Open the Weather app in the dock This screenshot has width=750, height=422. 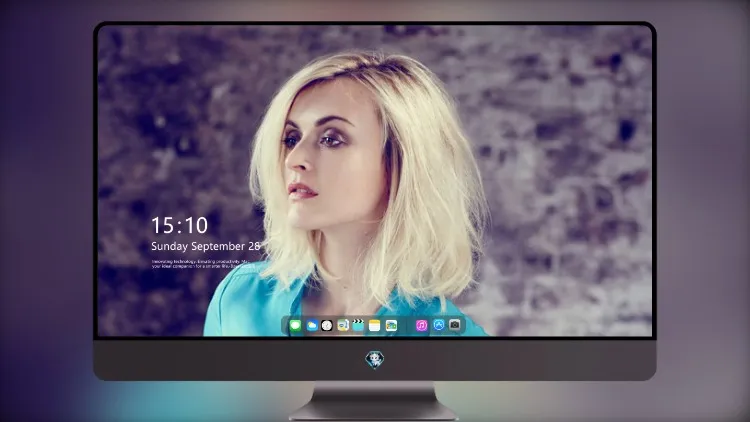[x=312, y=326]
